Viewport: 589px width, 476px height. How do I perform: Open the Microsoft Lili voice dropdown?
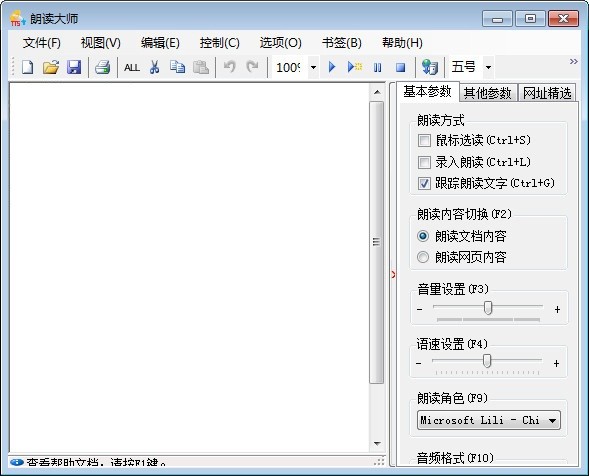click(489, 420)
